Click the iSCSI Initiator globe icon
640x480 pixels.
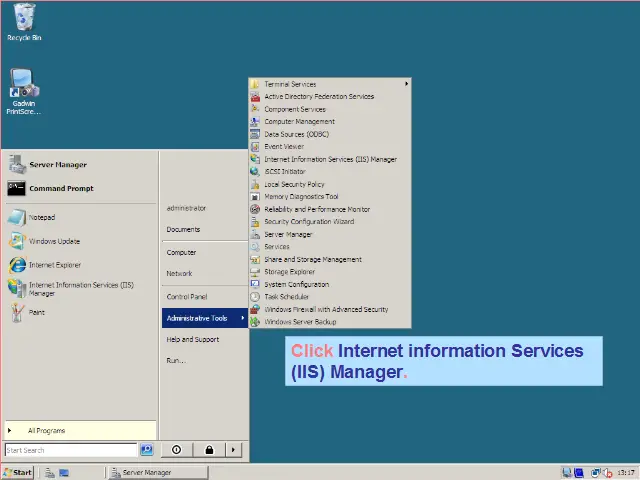click(x=255, y=171)
